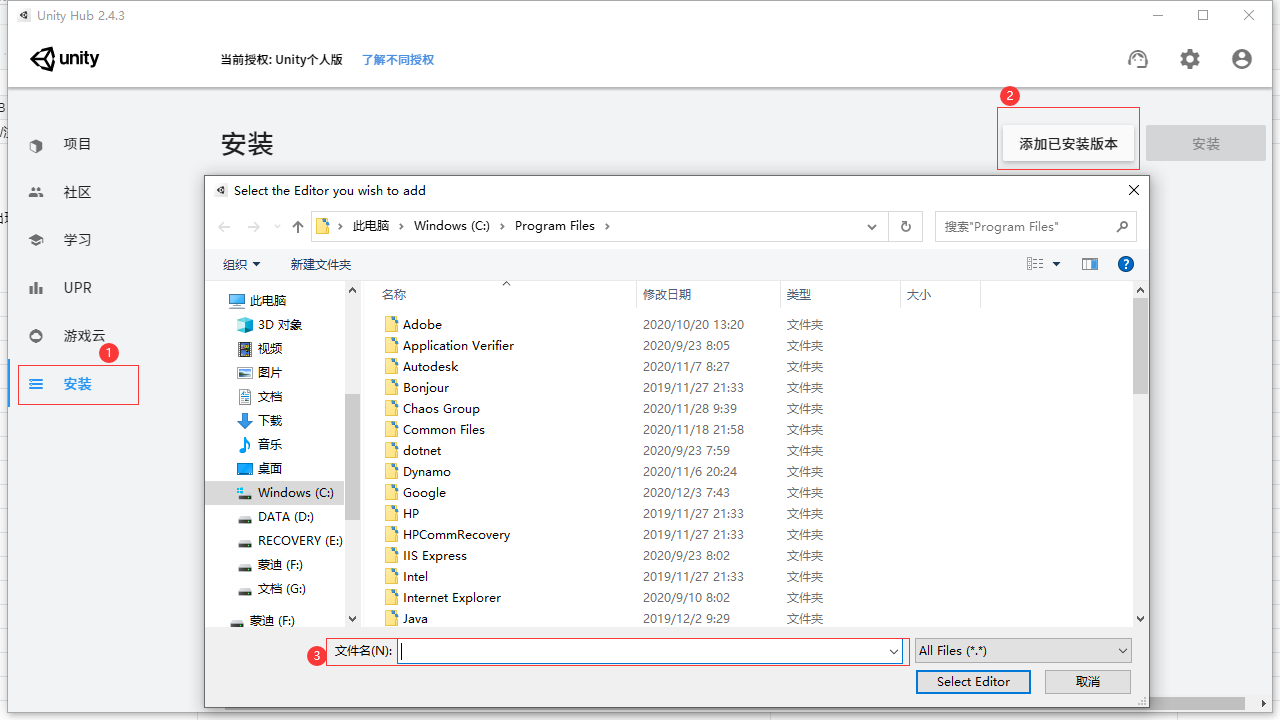Open the All Files (*.*) filter dropdown
The width and height of the screenshot is (1280, 720).
click(x=1023, y=651)
